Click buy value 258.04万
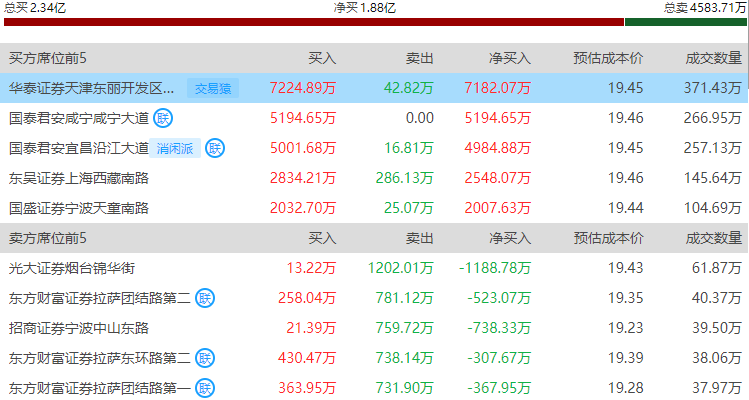 (x=307, y=298)
